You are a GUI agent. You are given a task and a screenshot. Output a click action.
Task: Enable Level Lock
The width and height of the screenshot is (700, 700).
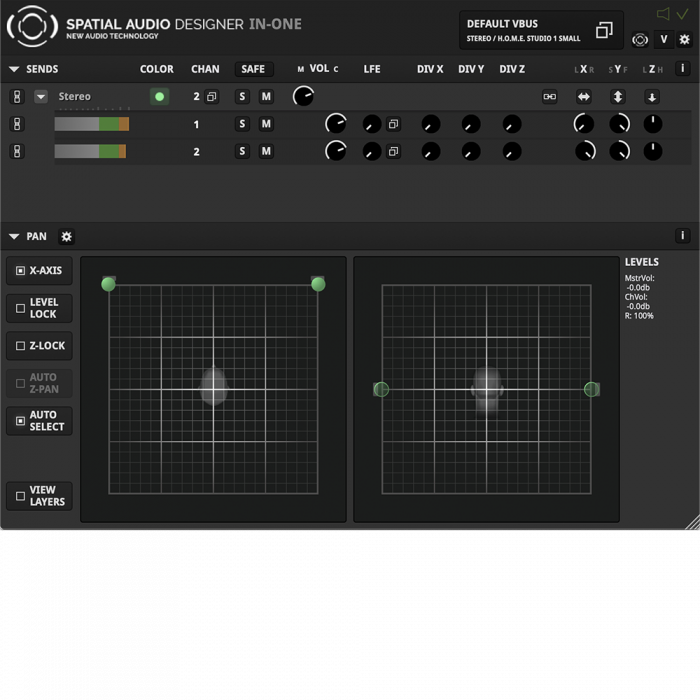pos(39,308)
